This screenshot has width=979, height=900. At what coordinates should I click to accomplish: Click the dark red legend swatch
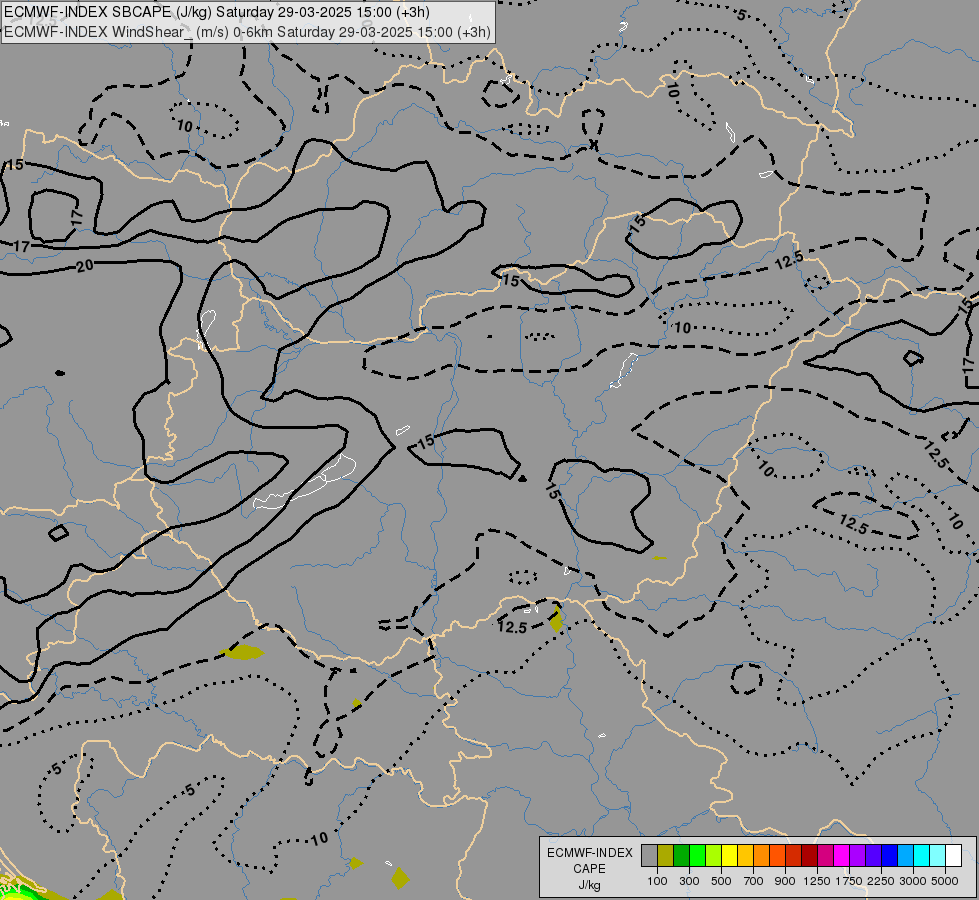(x=809, y=856)
